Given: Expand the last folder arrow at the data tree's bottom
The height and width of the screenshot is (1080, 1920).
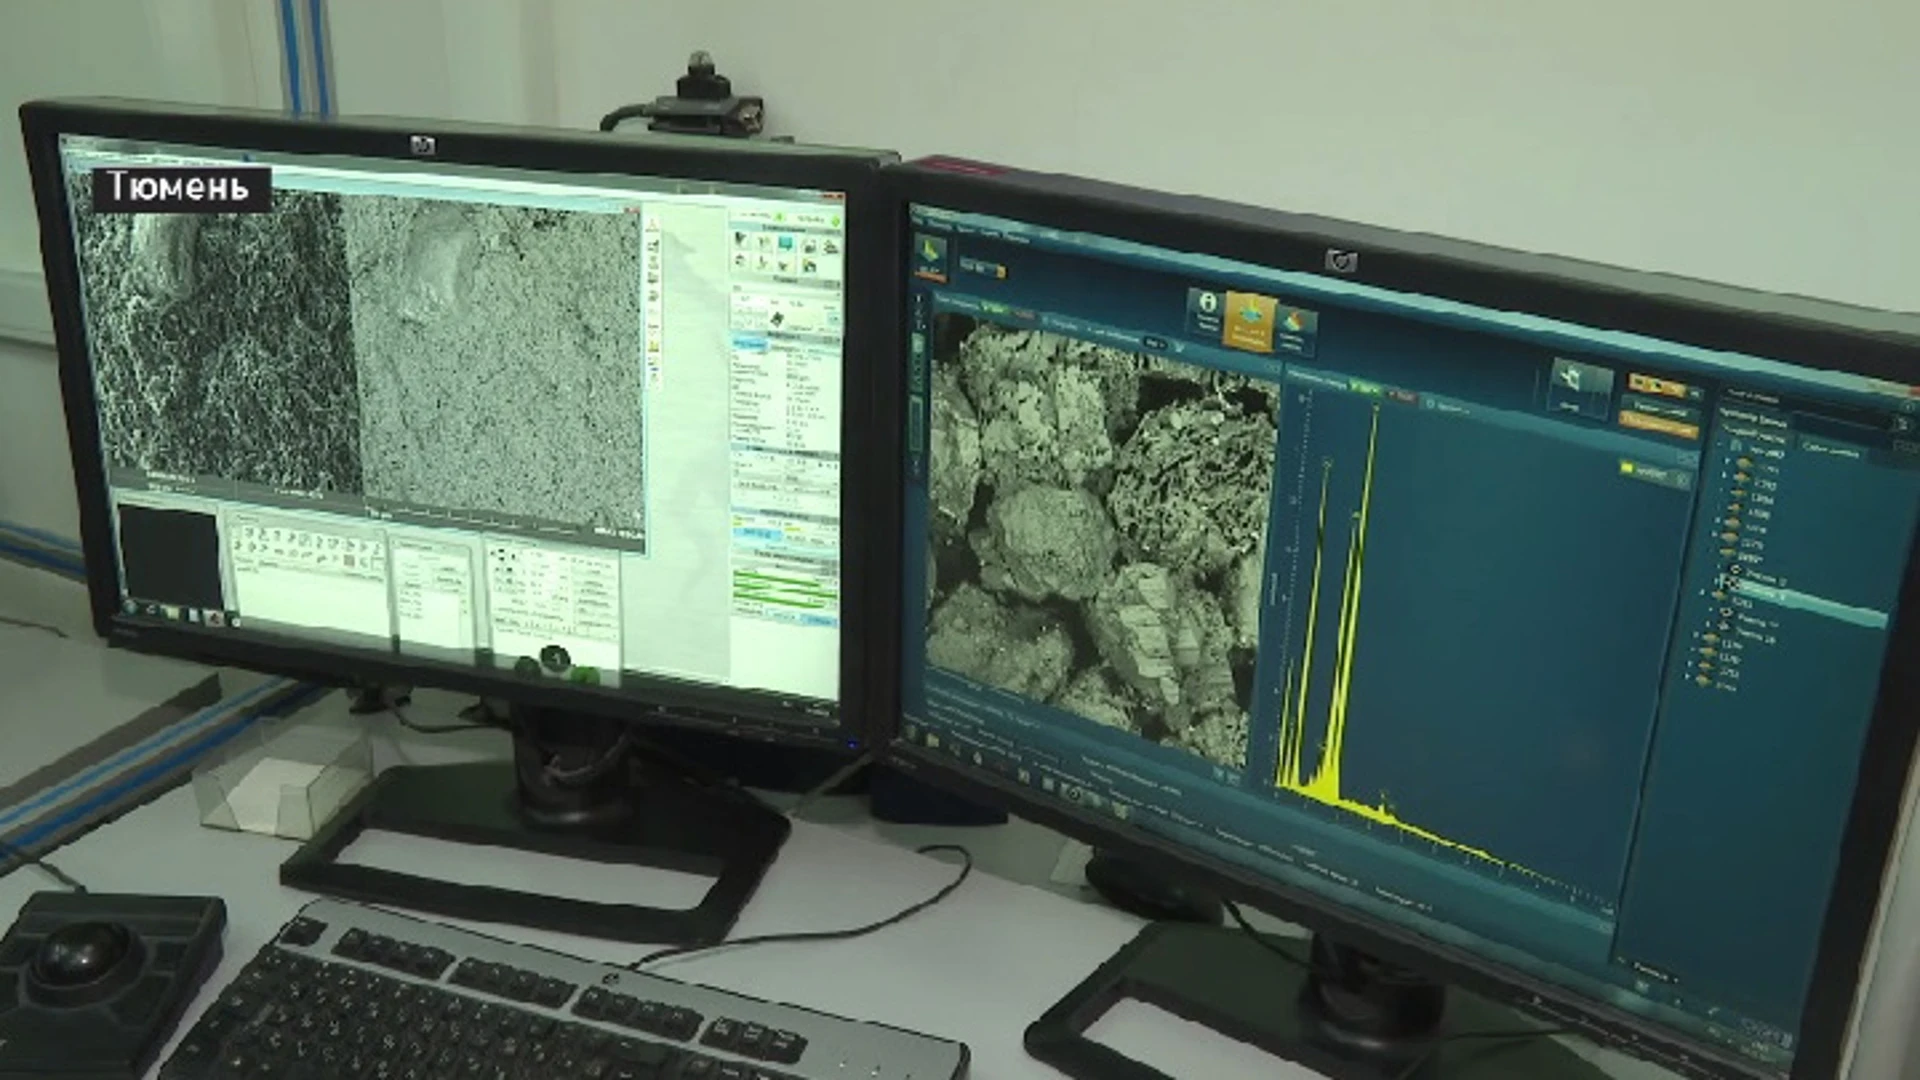Looking at the screenshot, I should [1688, 677].
